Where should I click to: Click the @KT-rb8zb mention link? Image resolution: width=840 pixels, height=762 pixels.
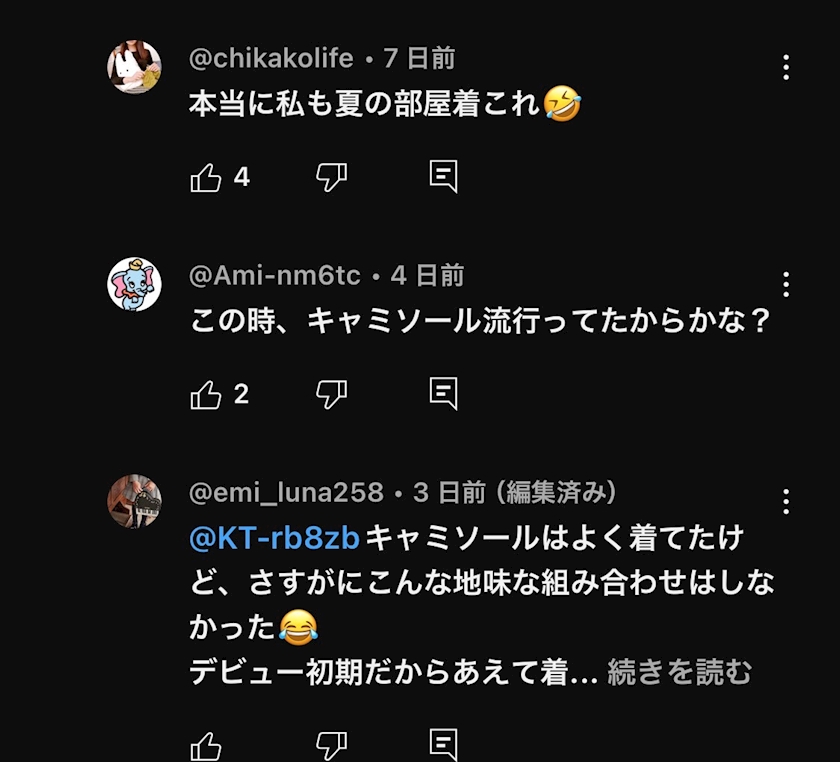coord(274,538)
